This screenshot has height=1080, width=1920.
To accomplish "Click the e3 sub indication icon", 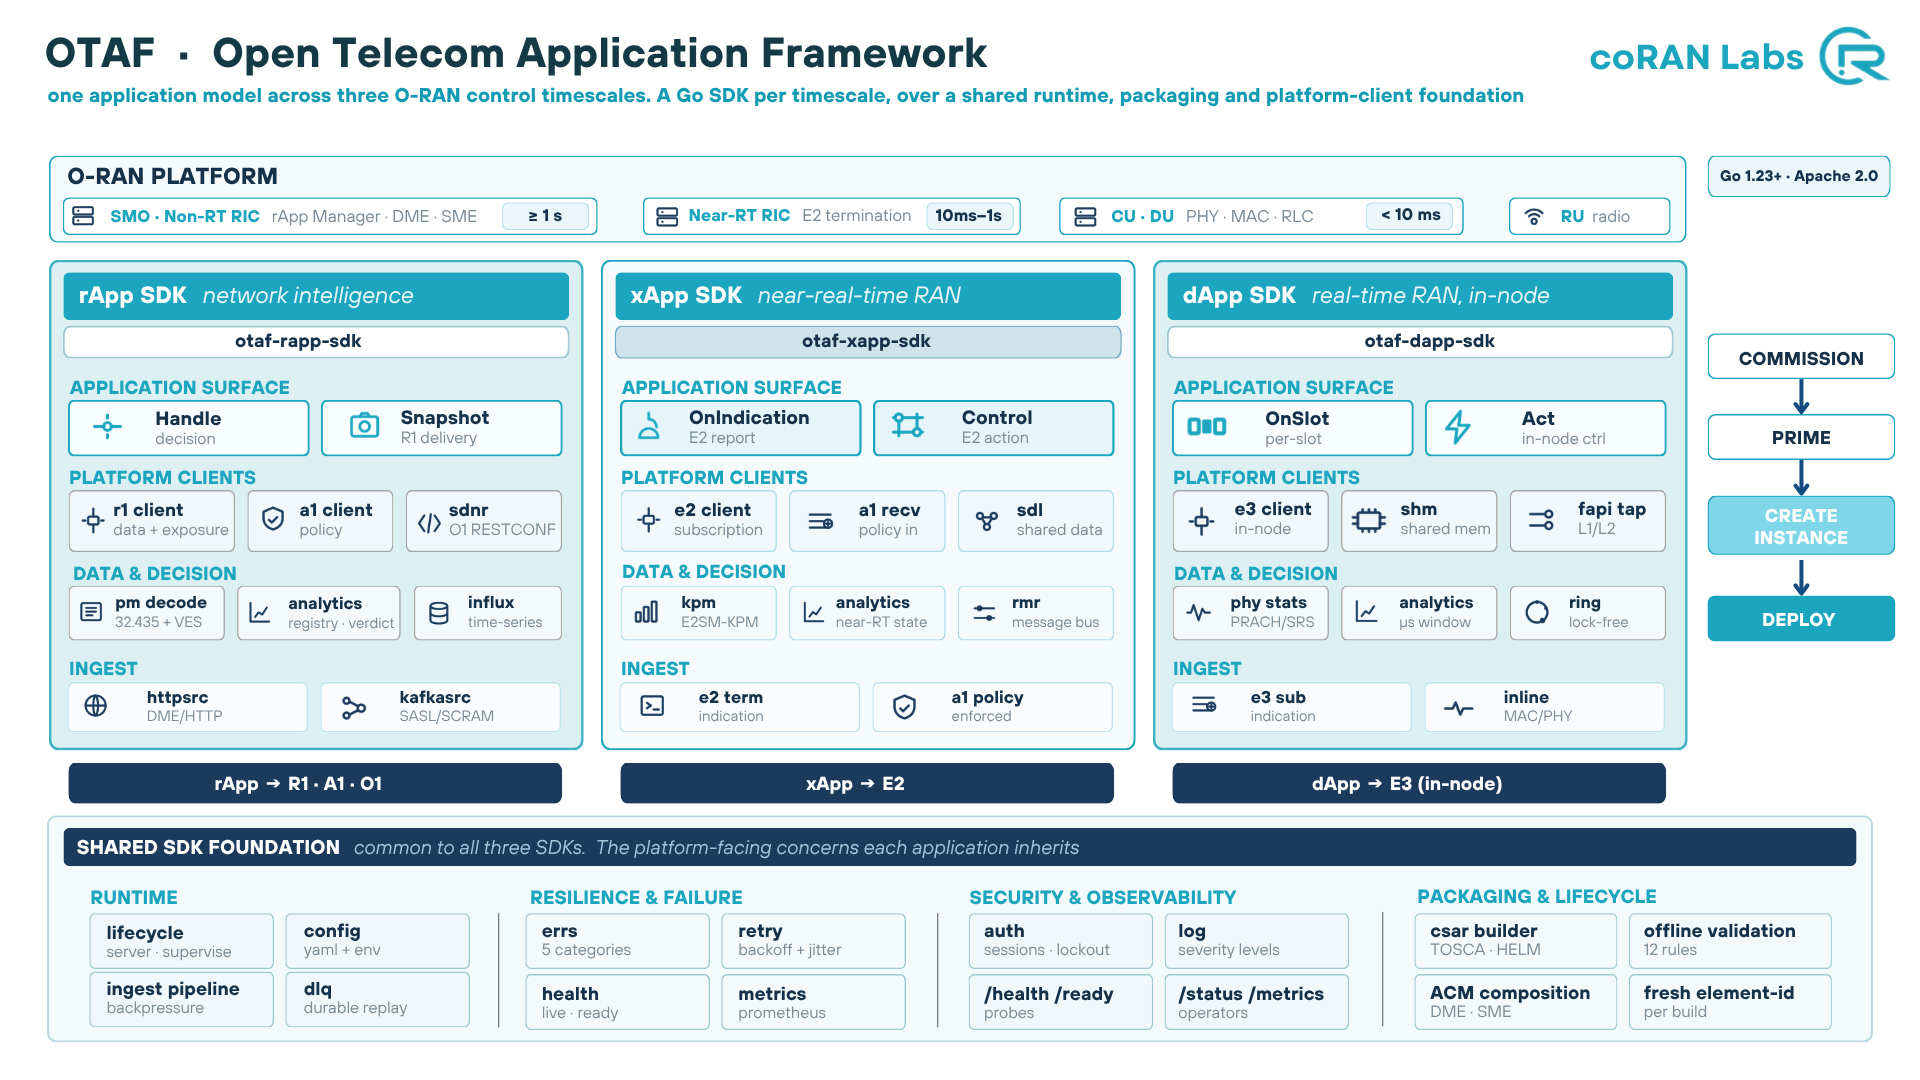I will [1204, 705].
